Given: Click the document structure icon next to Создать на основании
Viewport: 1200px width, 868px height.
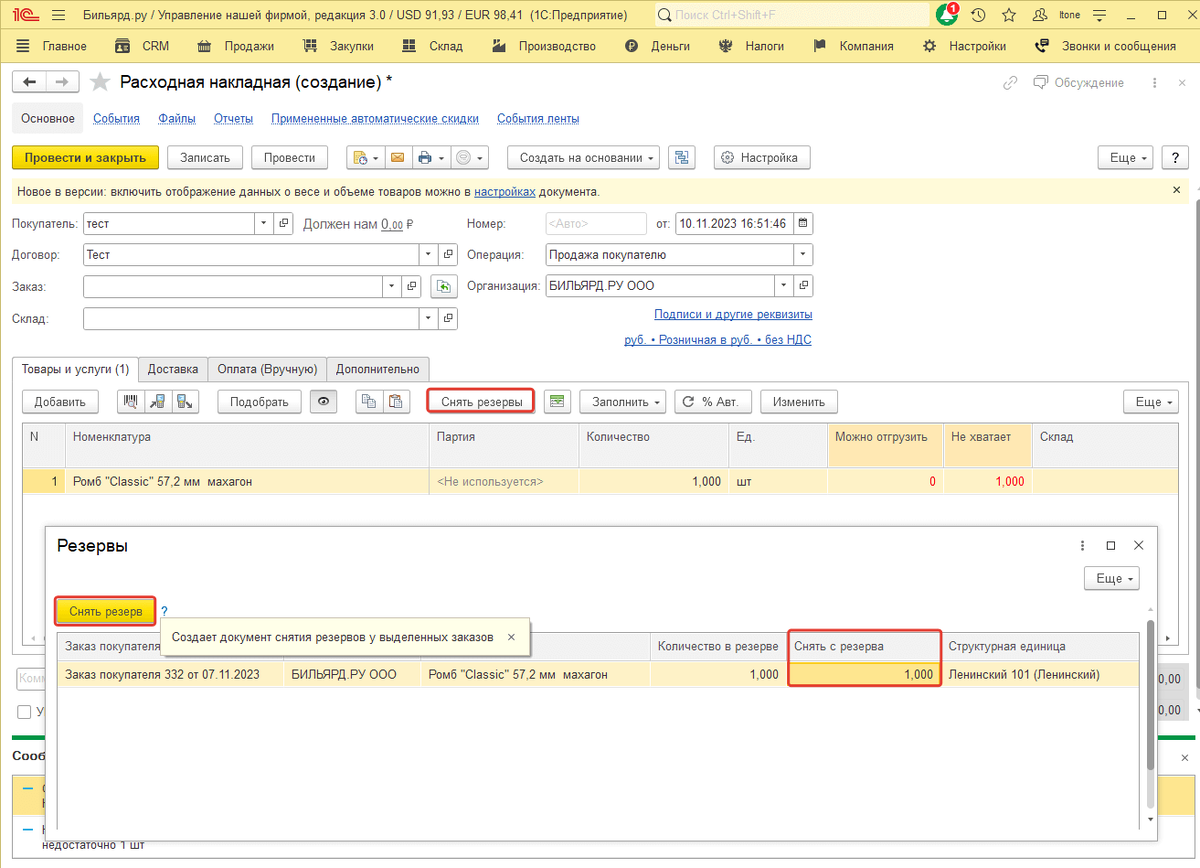Looking at the screenshot, I should click(681, 158).
